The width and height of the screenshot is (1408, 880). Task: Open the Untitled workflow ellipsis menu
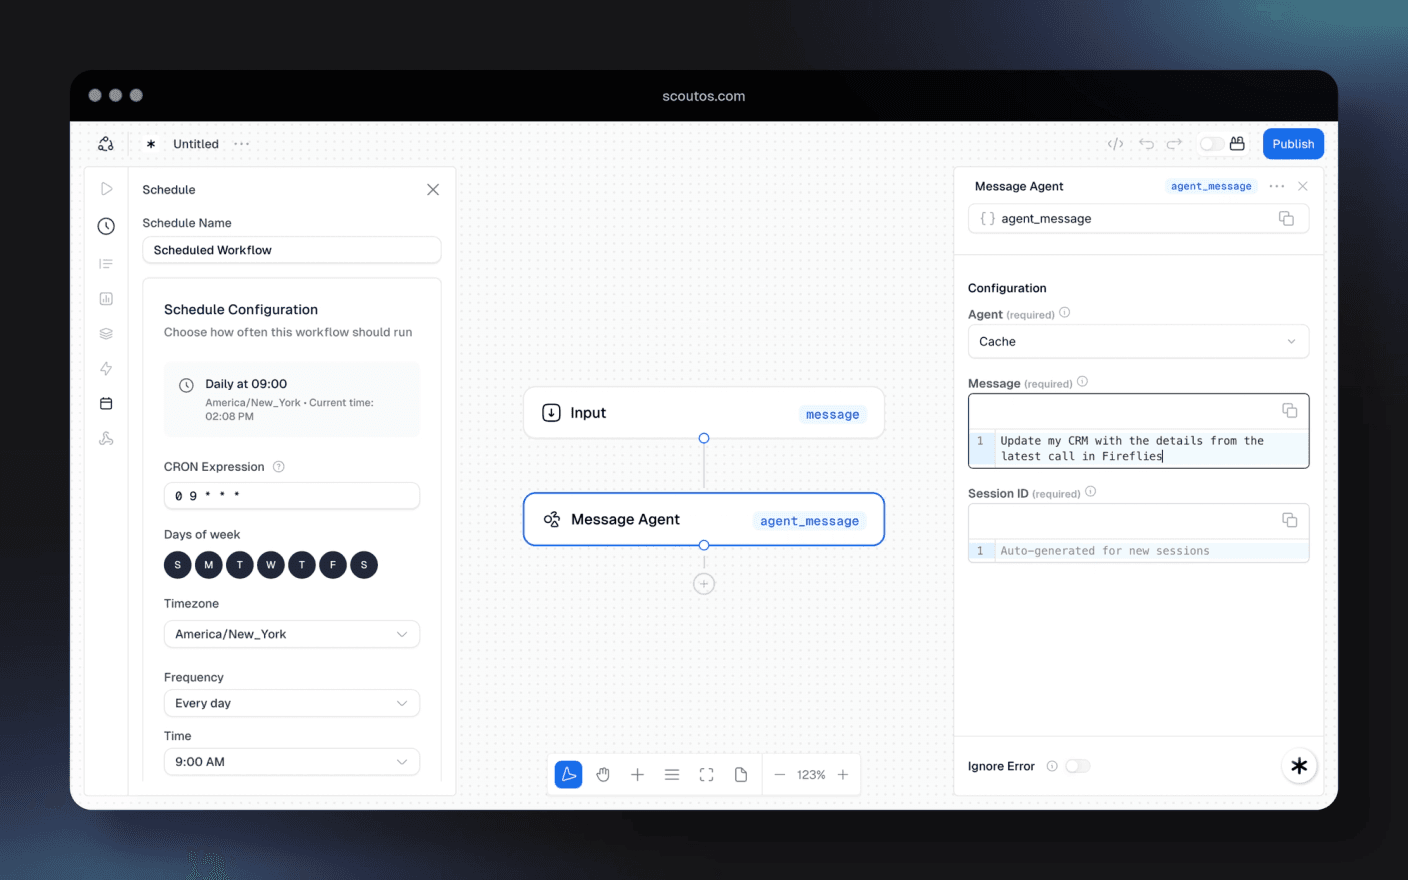(242, 144)
